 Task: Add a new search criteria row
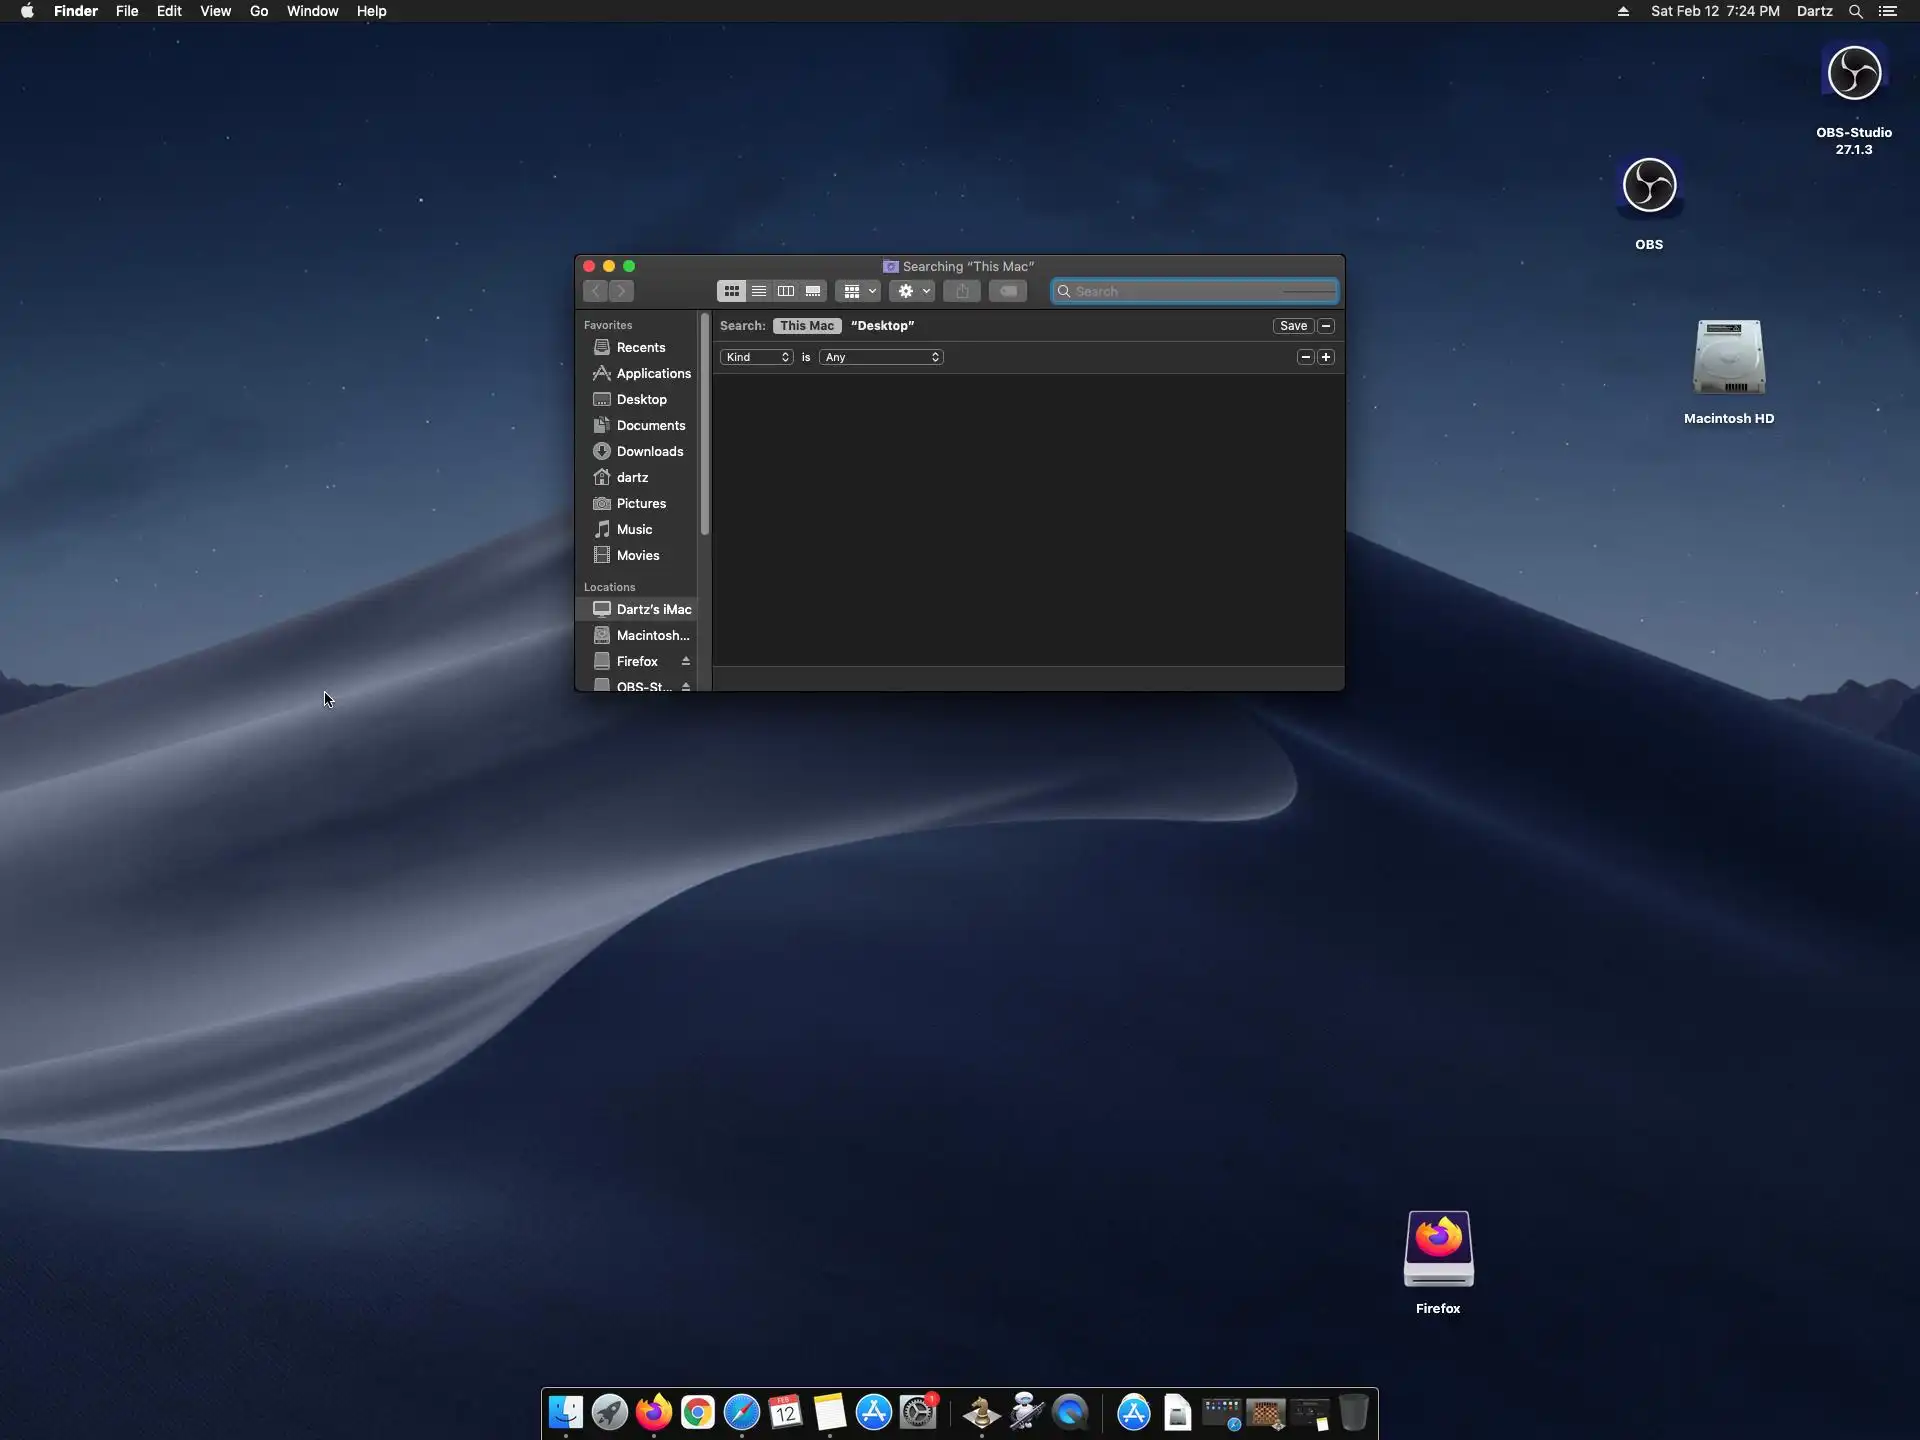1326,357
